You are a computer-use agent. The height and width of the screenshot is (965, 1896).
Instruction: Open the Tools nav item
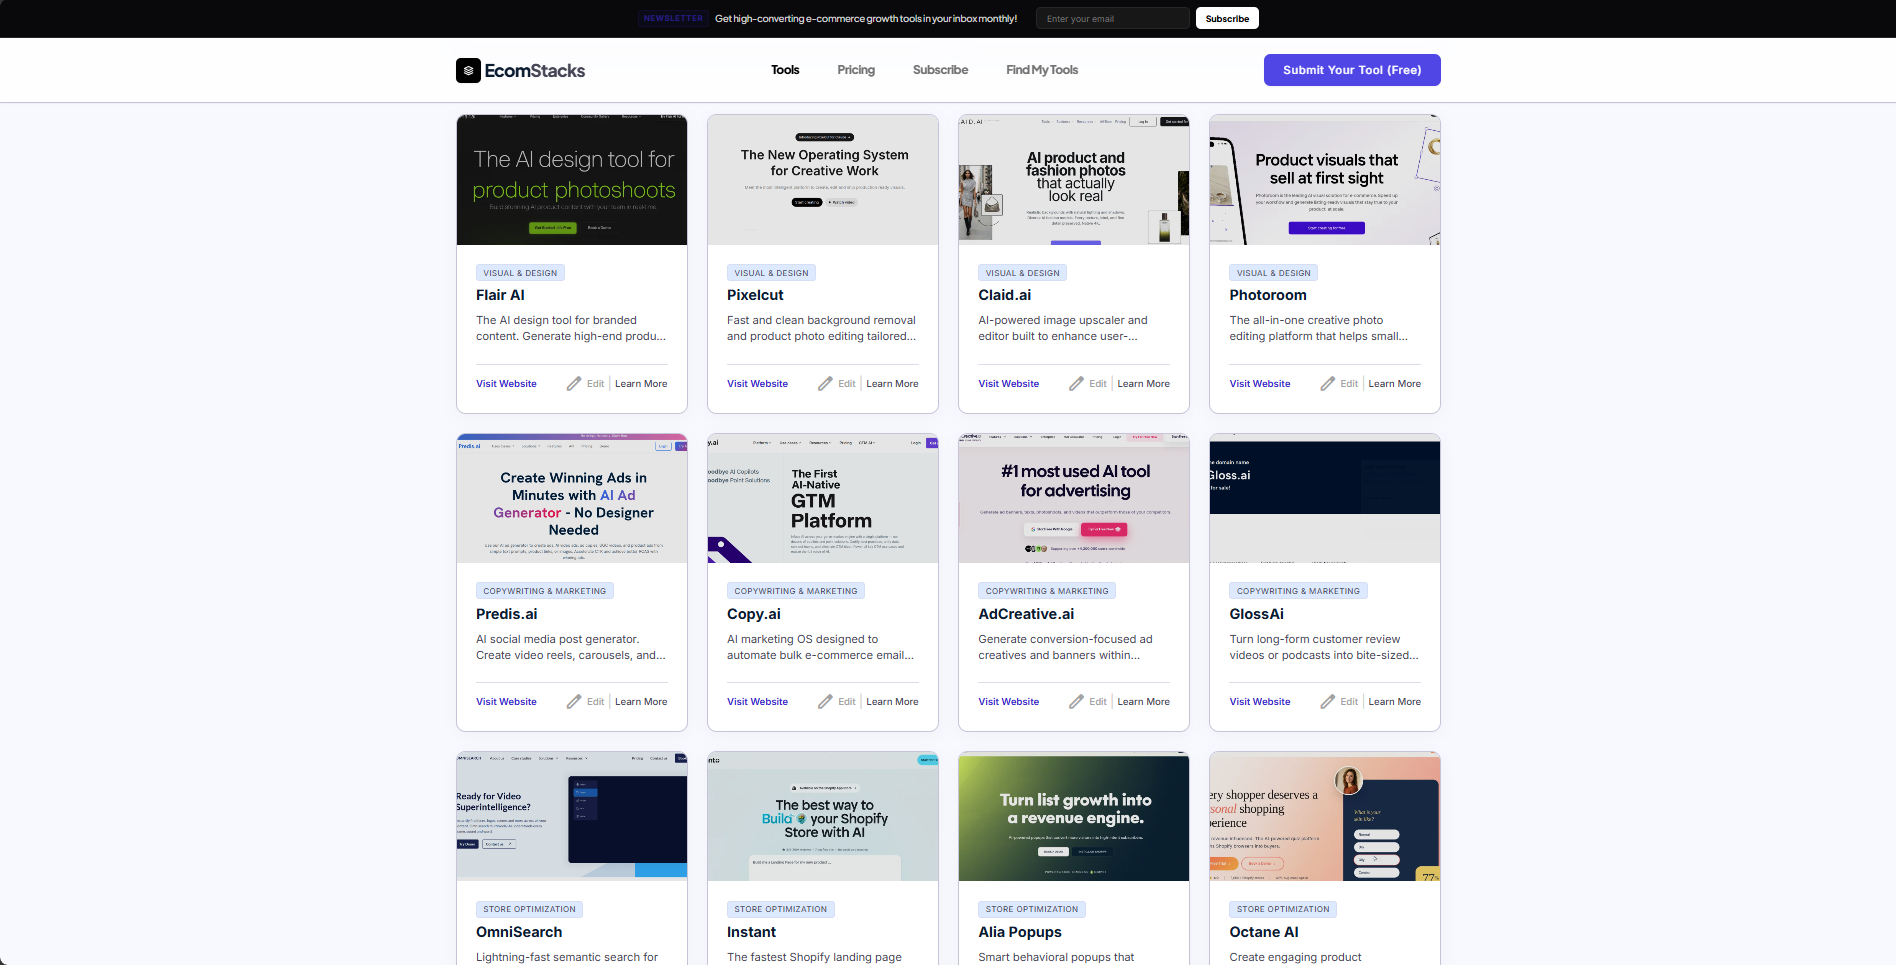coord(785,70)
